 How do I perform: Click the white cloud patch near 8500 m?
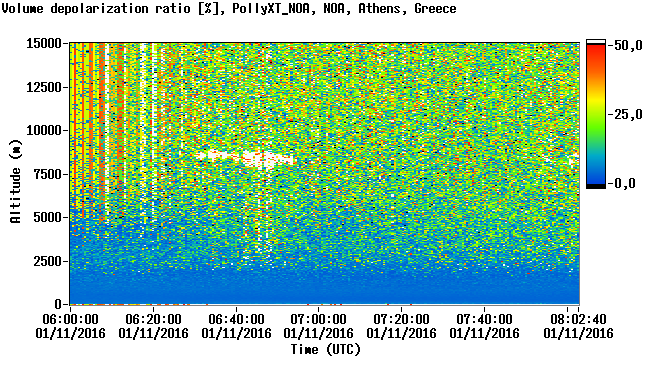[245, 158]
